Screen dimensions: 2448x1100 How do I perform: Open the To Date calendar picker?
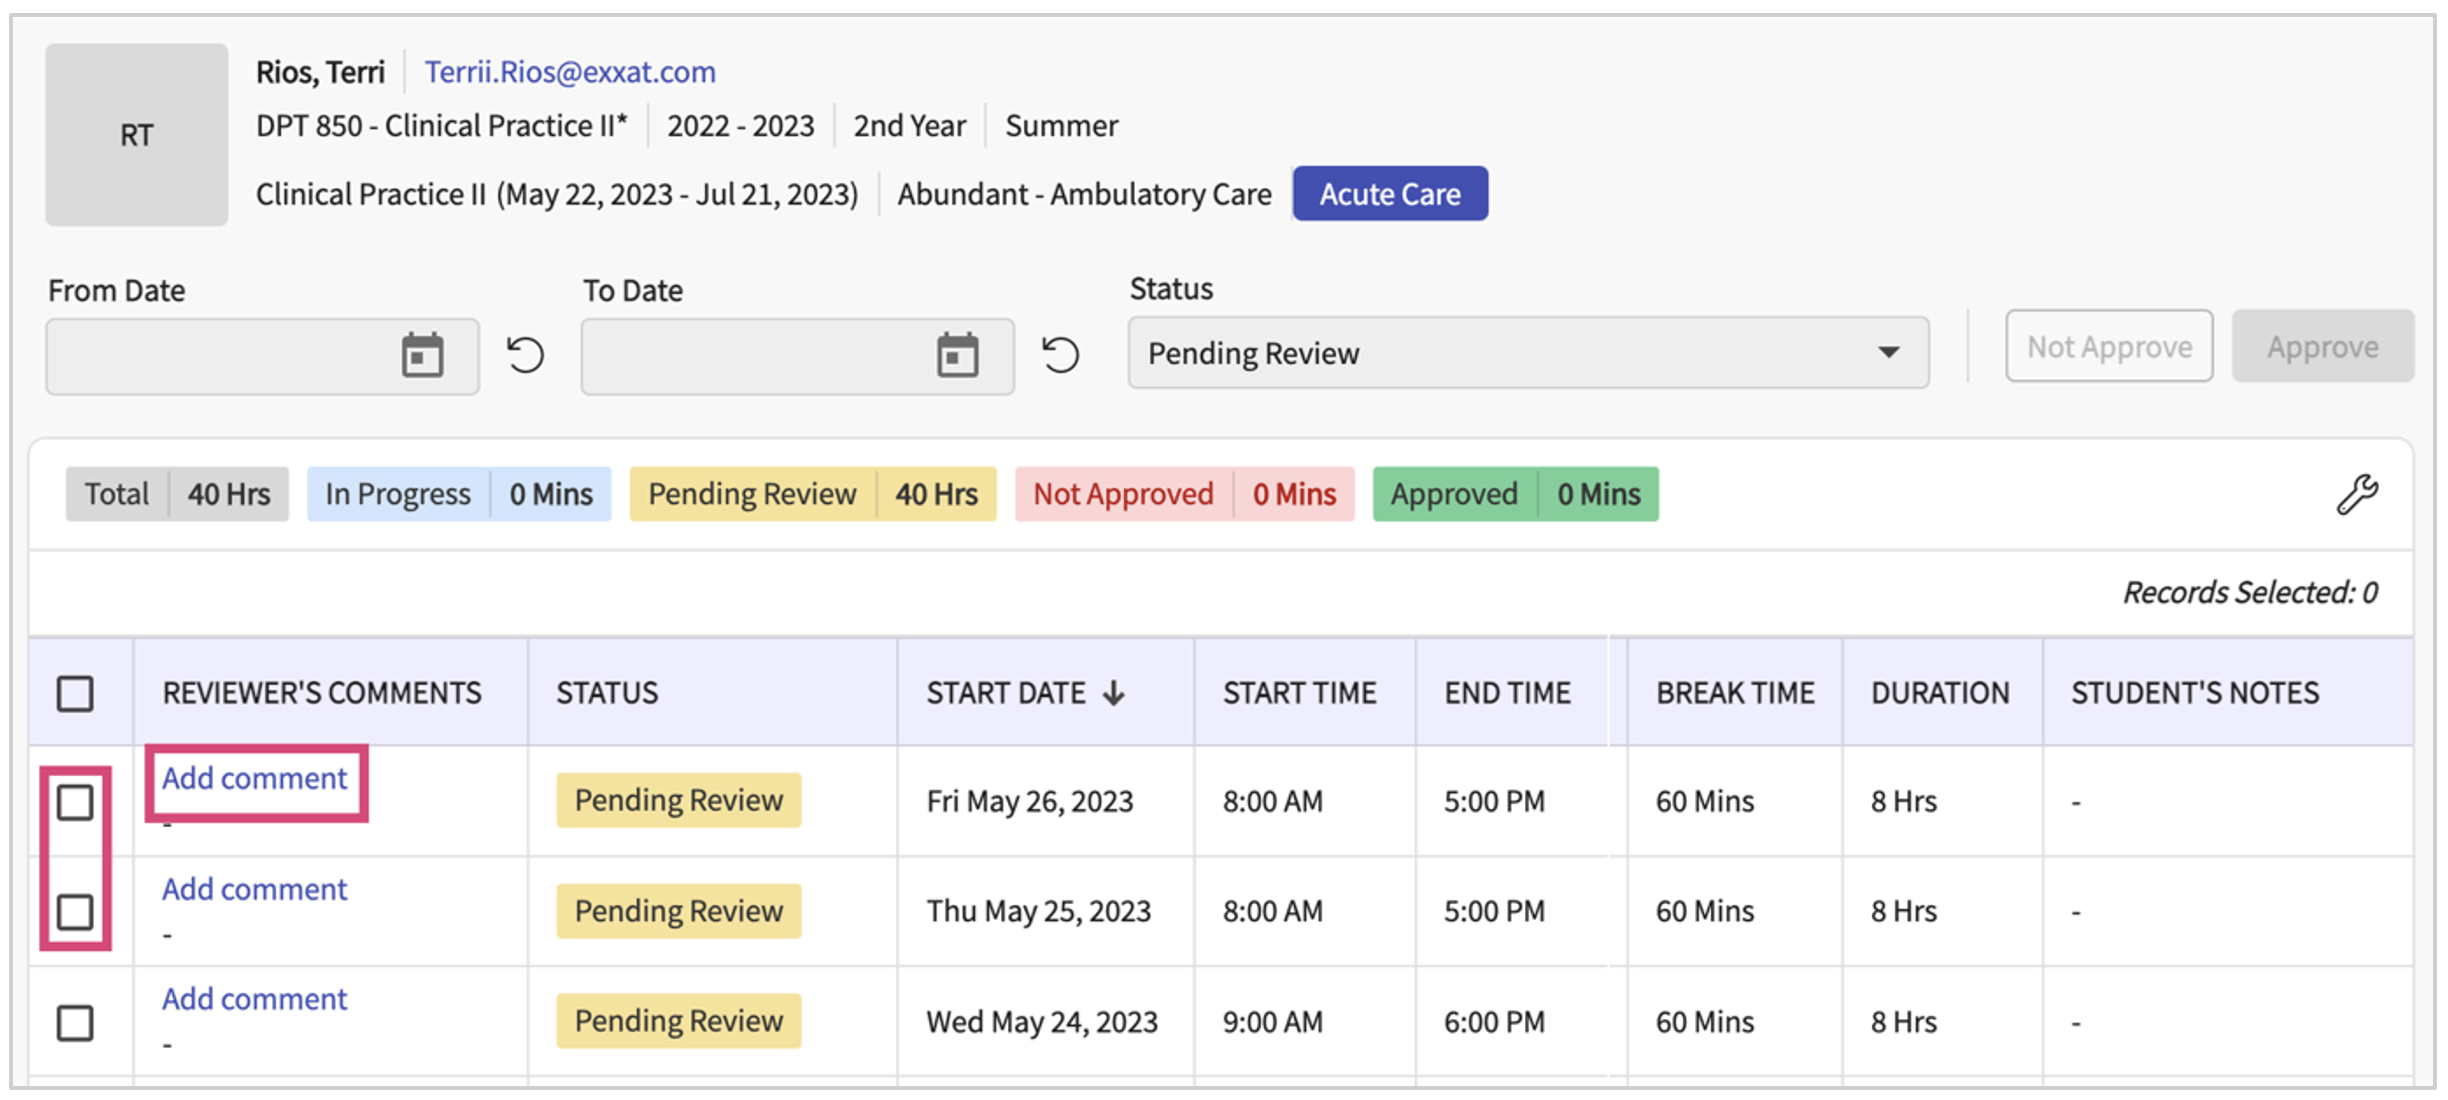click(957, 356)
